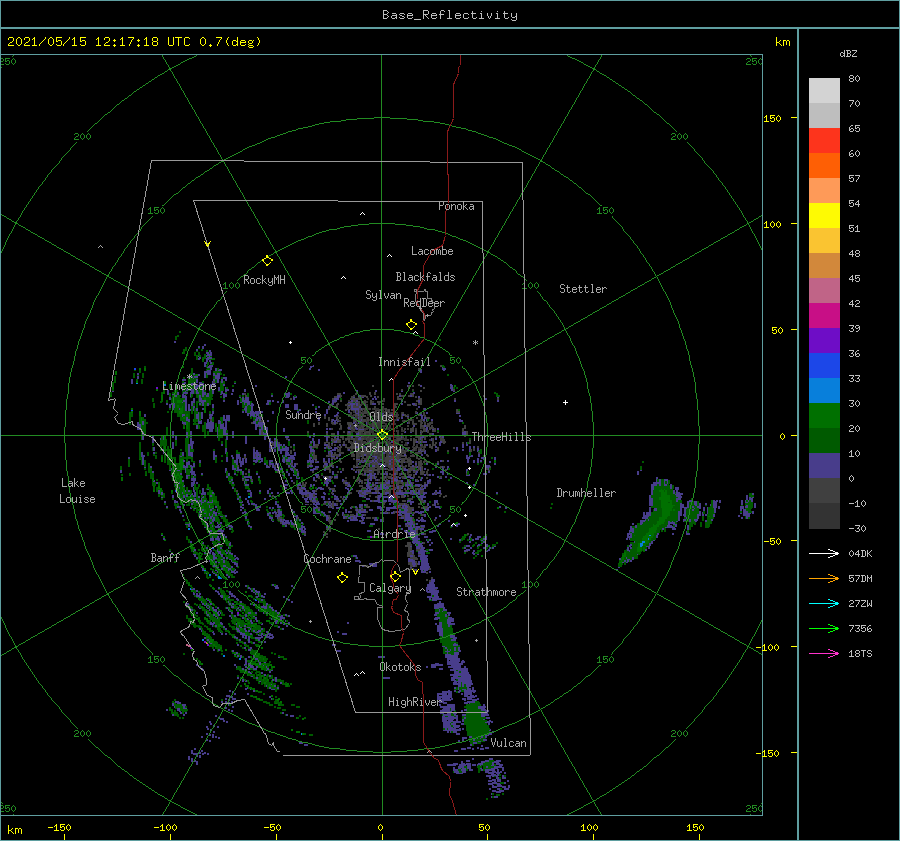Click the Innisfail label

pyautogui.click(x=404, y=362)
